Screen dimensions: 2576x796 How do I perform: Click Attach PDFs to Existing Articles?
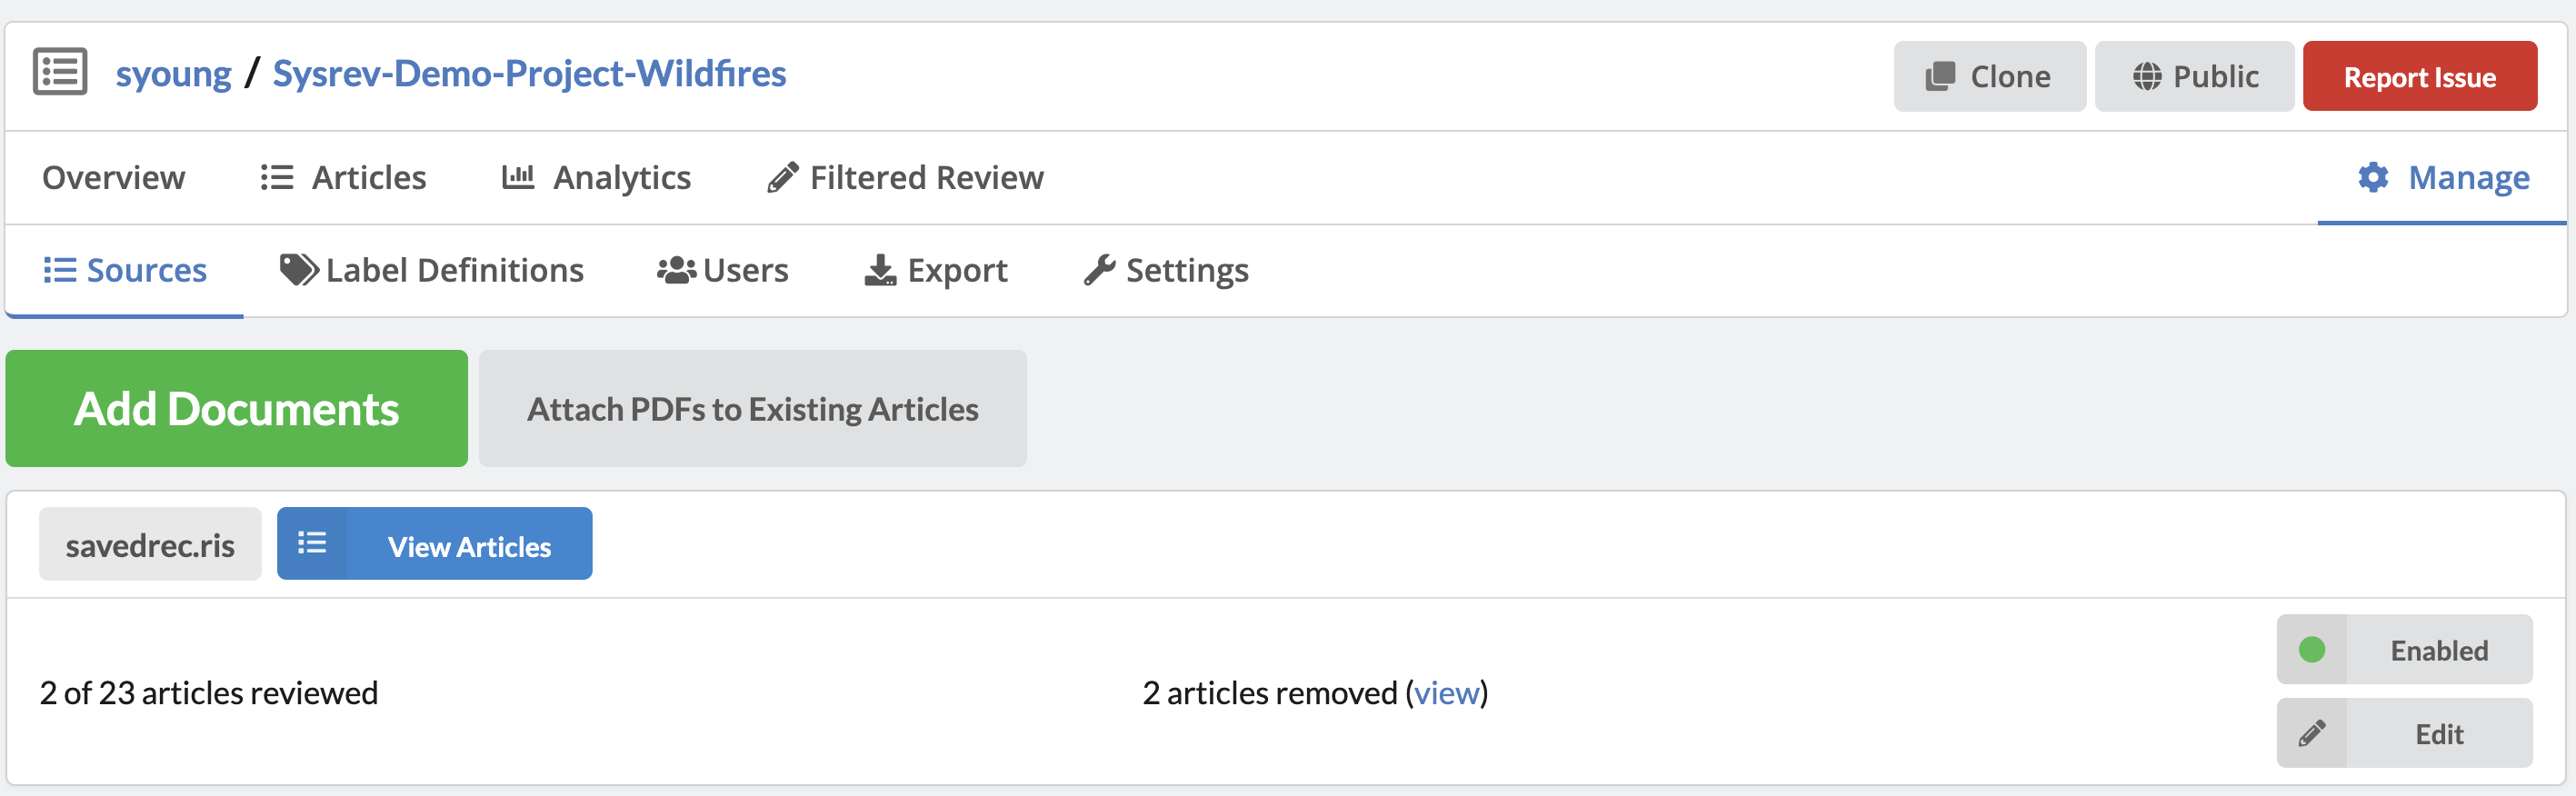click(x=752, y=408)
